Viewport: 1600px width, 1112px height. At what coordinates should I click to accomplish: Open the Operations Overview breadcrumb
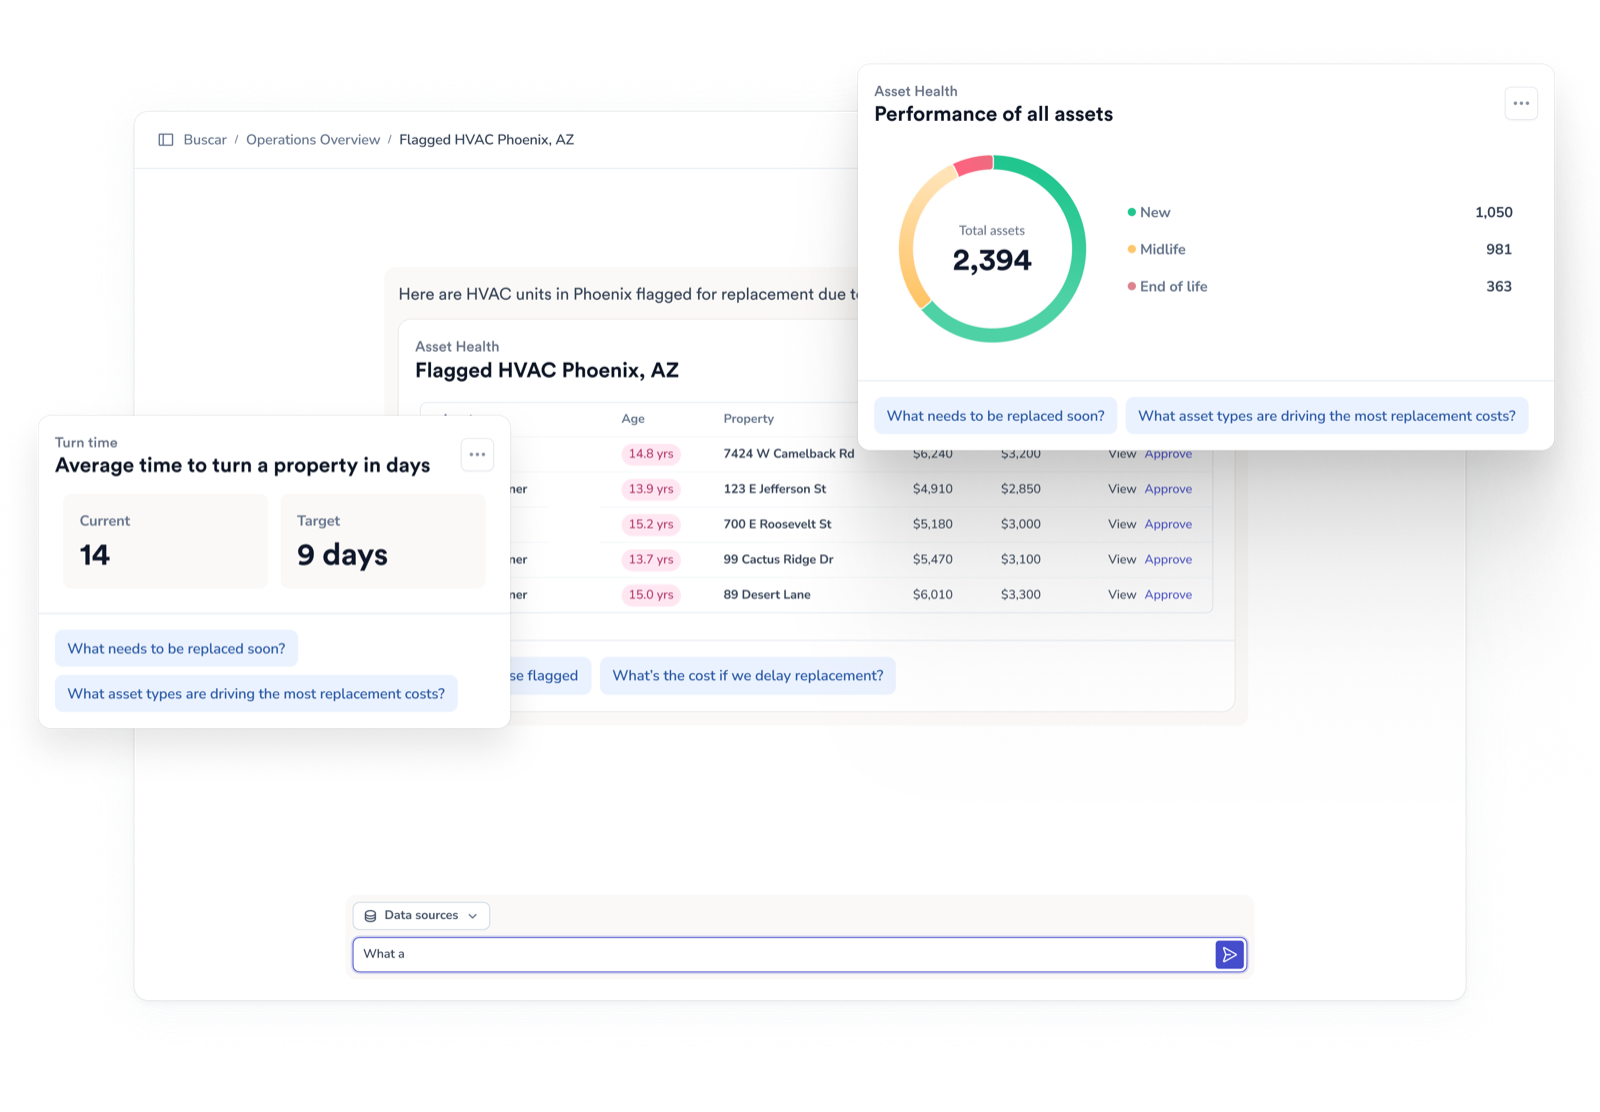click(x=313, y=139)
